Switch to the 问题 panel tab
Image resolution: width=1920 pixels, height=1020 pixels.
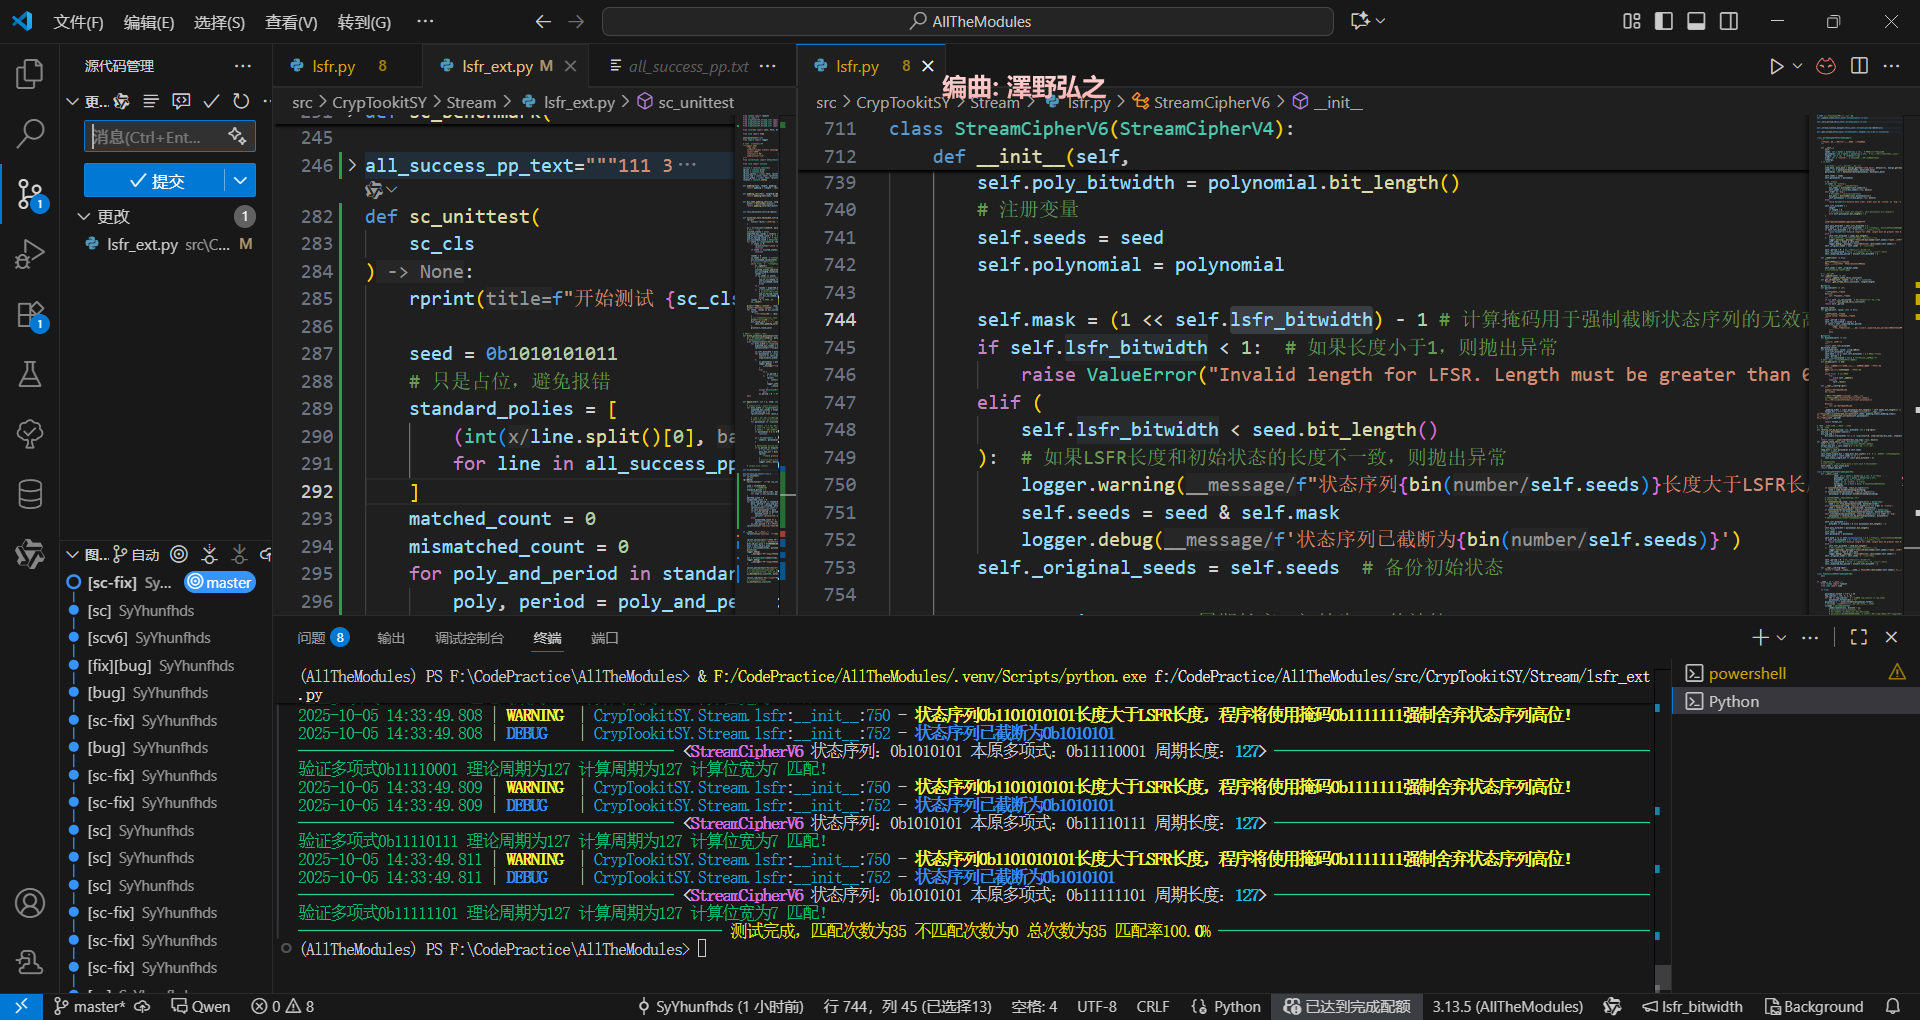311,638
